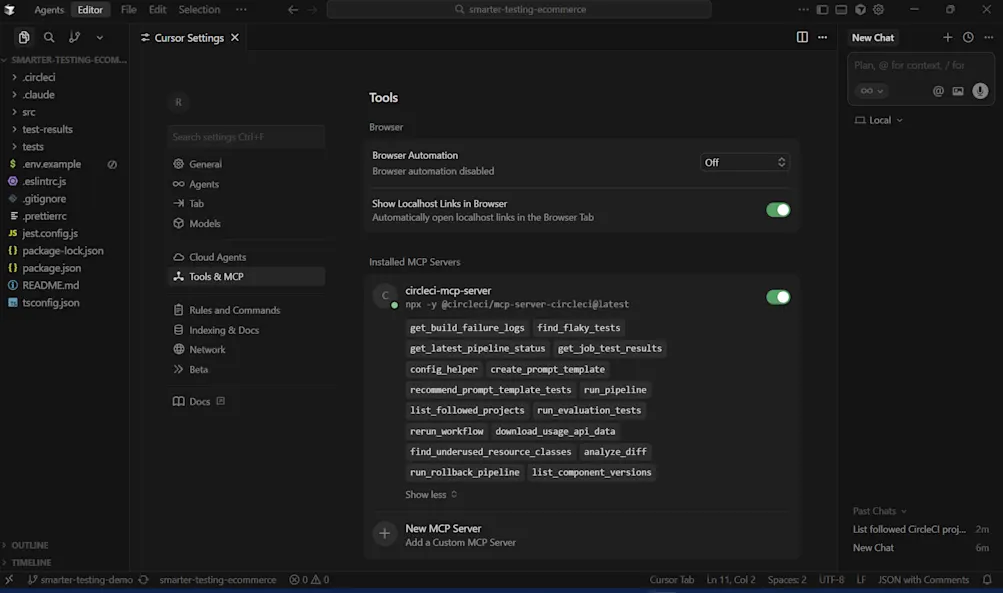Select the Cursor Settings tab

pyautogui.click(x=190, y=37)
